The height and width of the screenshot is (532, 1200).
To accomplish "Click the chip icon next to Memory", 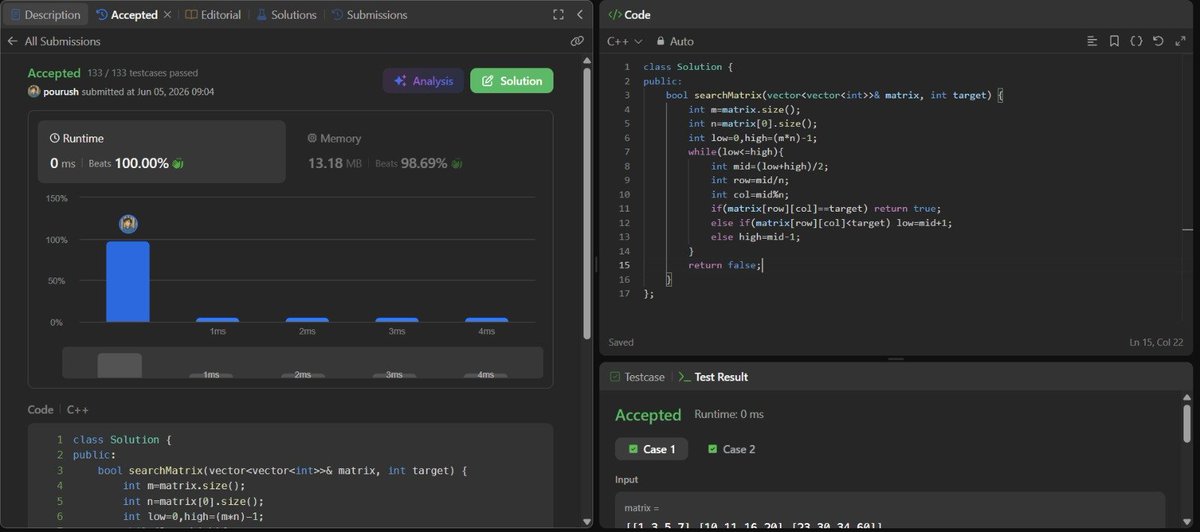I will click(312, 139).
